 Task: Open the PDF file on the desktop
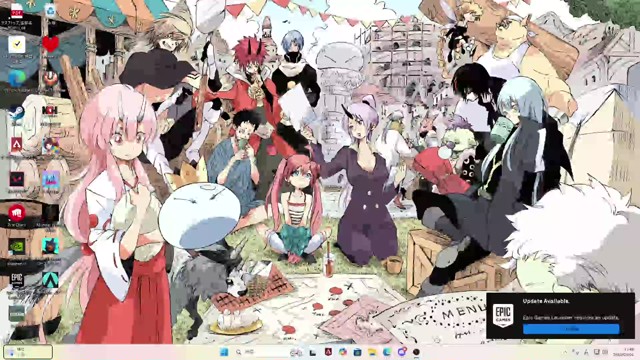pos(17,14)
